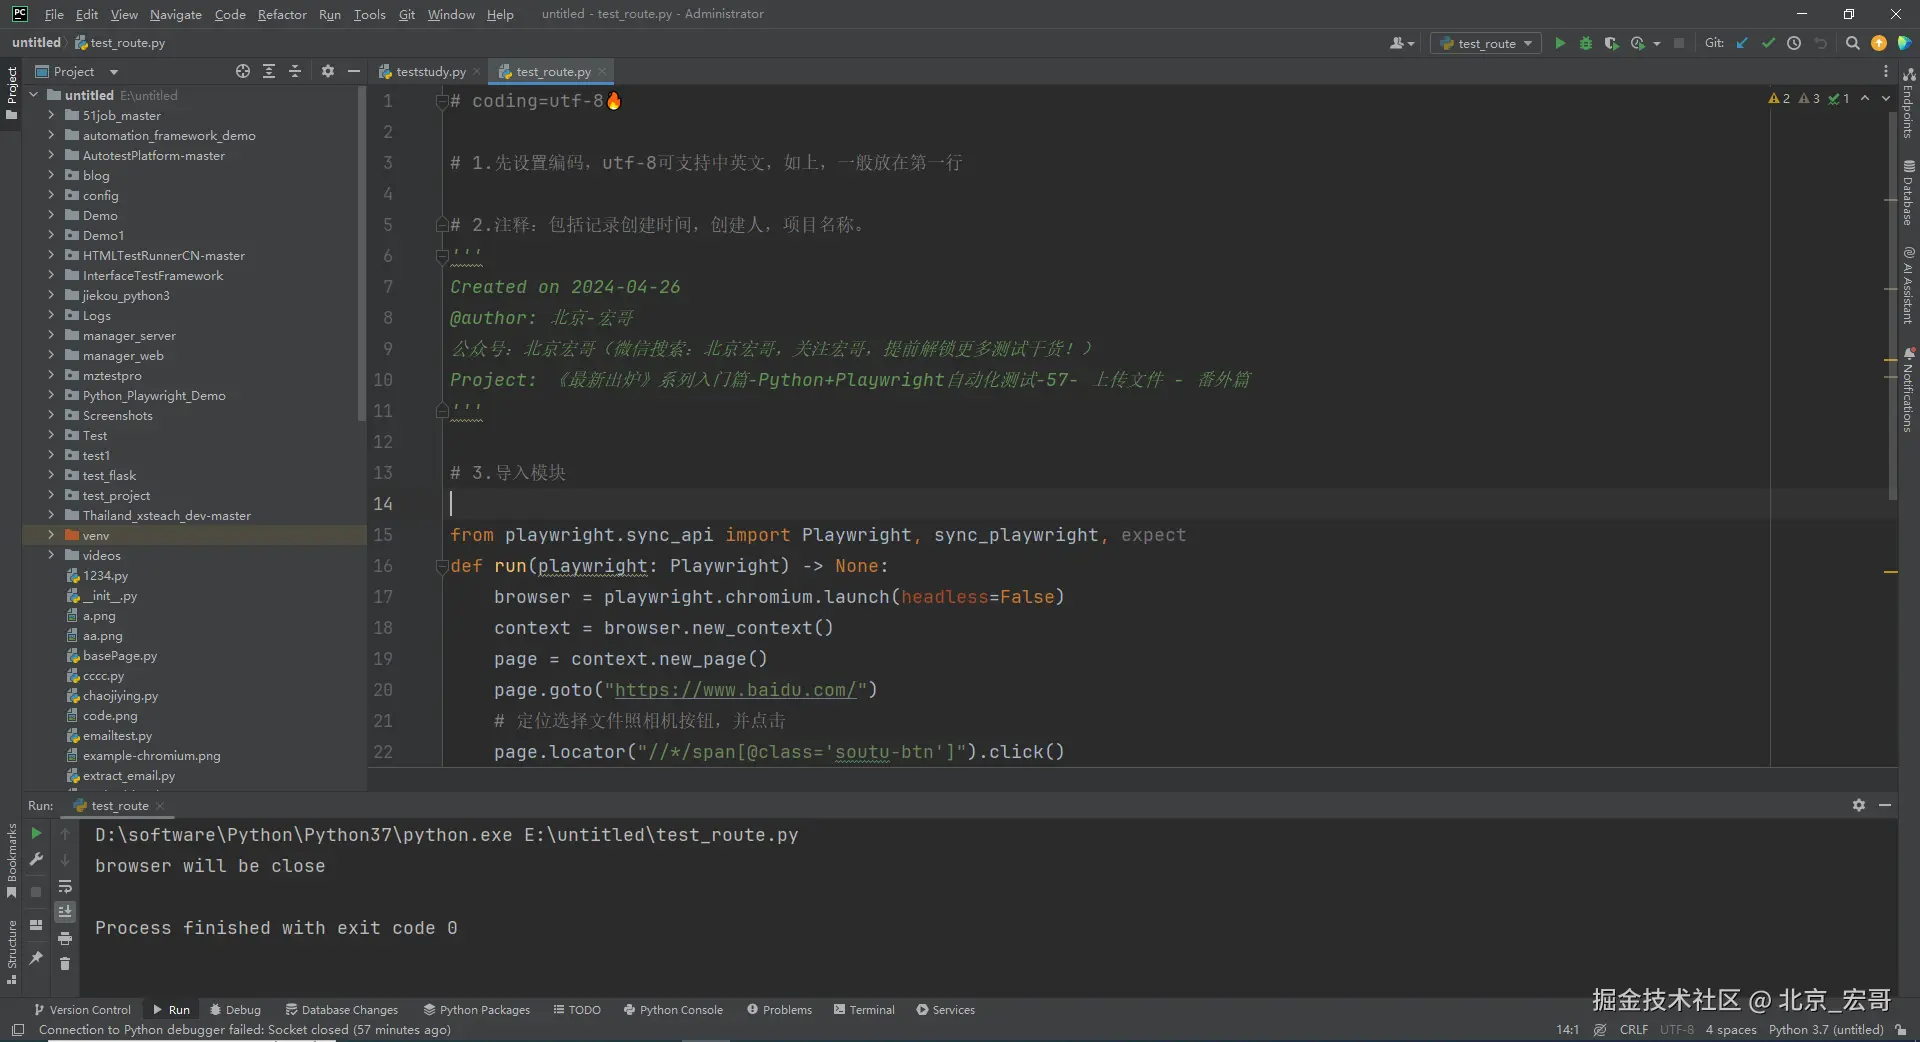Toggle soft-wrap in Run console
The width and height of the screenshot is (1920, 1042).
click(x=65, y=887)
